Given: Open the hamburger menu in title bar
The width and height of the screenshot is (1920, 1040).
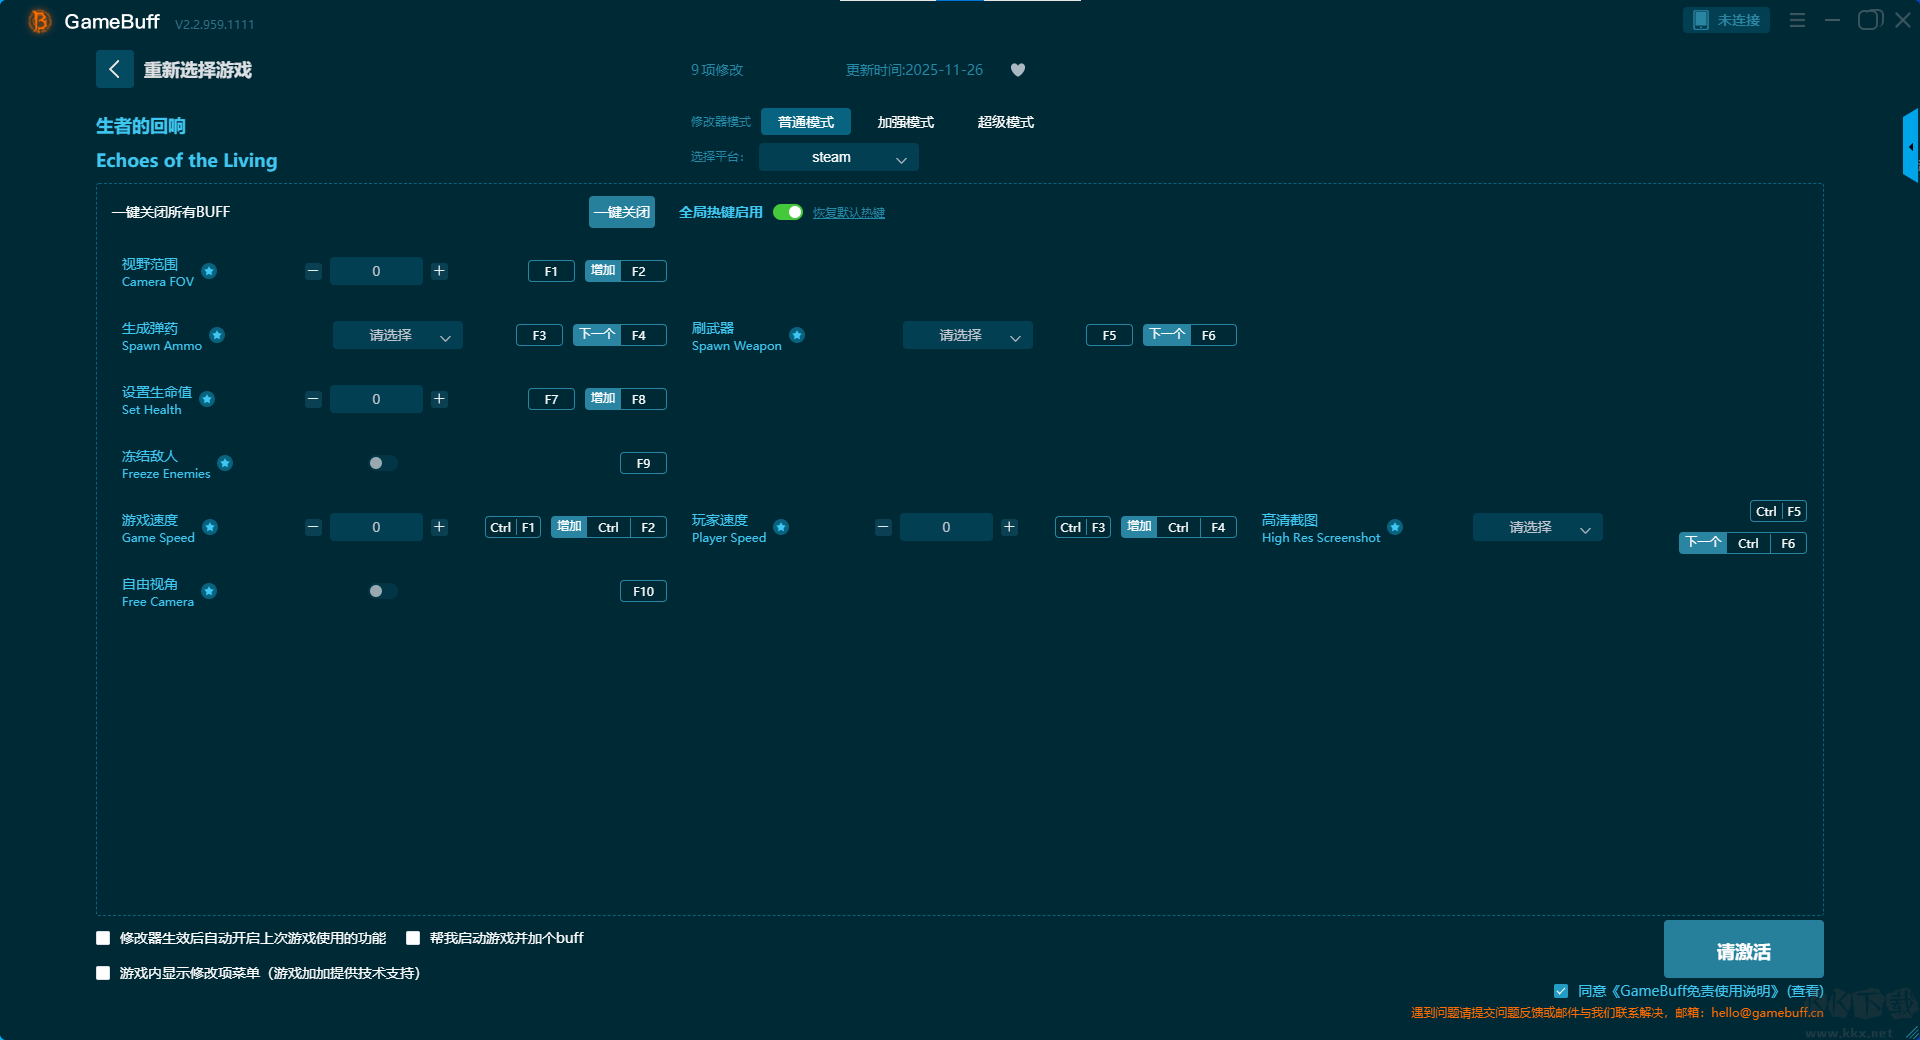Looking at the screenshot, I should [1797, 20].
